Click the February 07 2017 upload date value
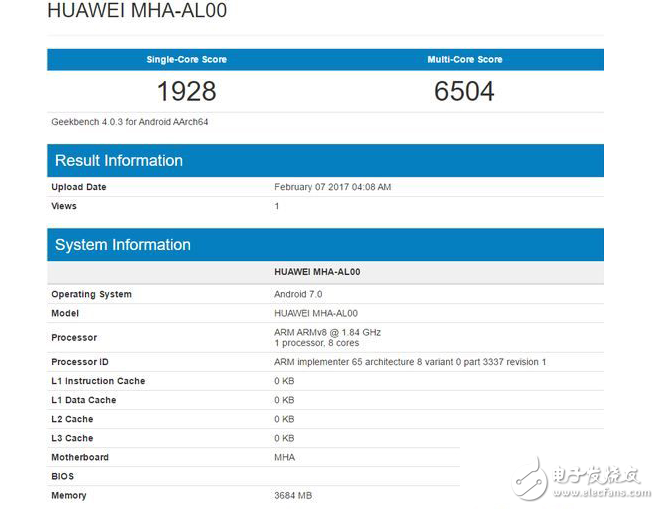Viewport: 659px width, 509px height. pyautogui.click(x=332, y=187)
